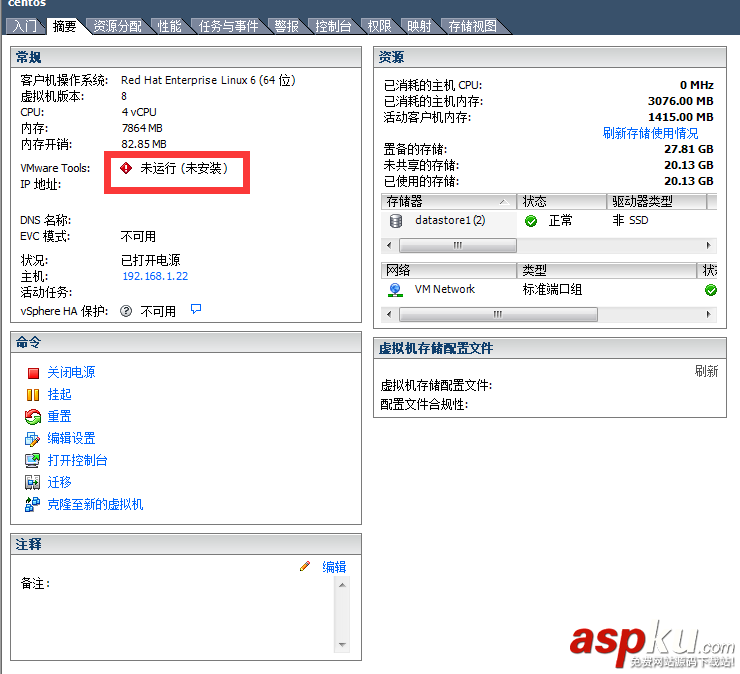
Task: Click the 网络 column header
Action: pos(448,271)
